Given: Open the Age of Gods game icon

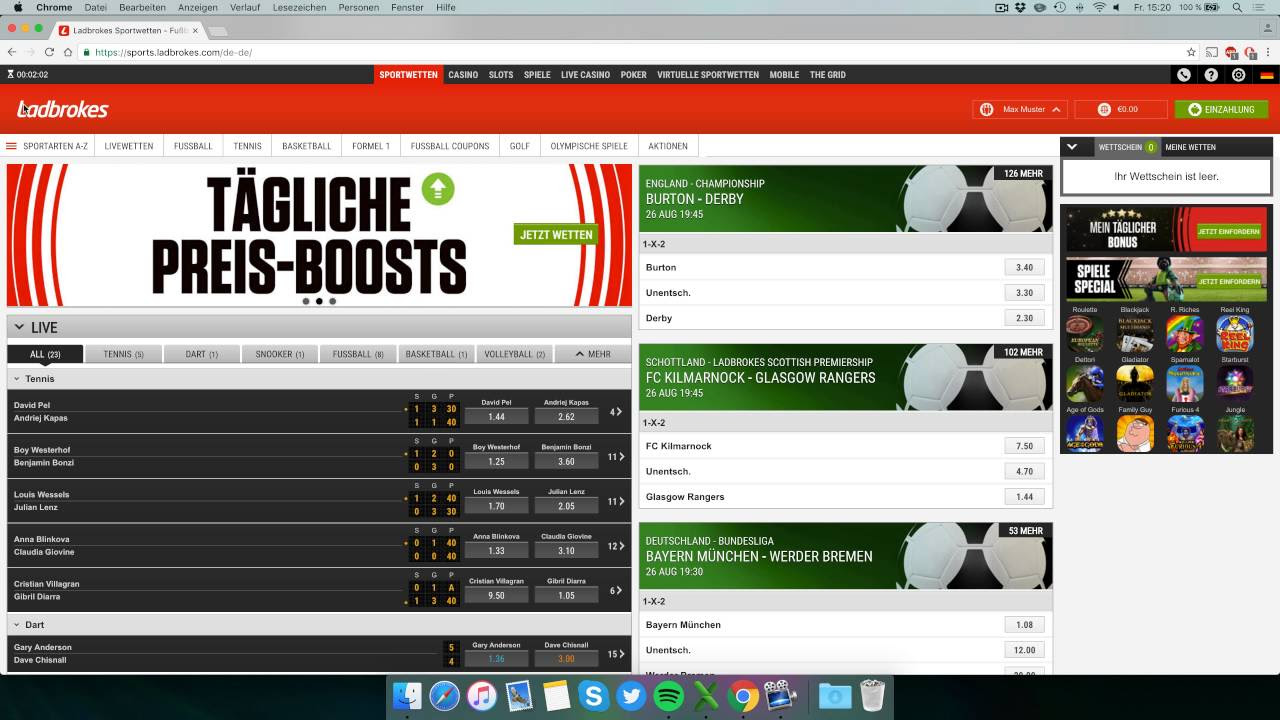Looking at the screenshot, I should click(1085, 434).
